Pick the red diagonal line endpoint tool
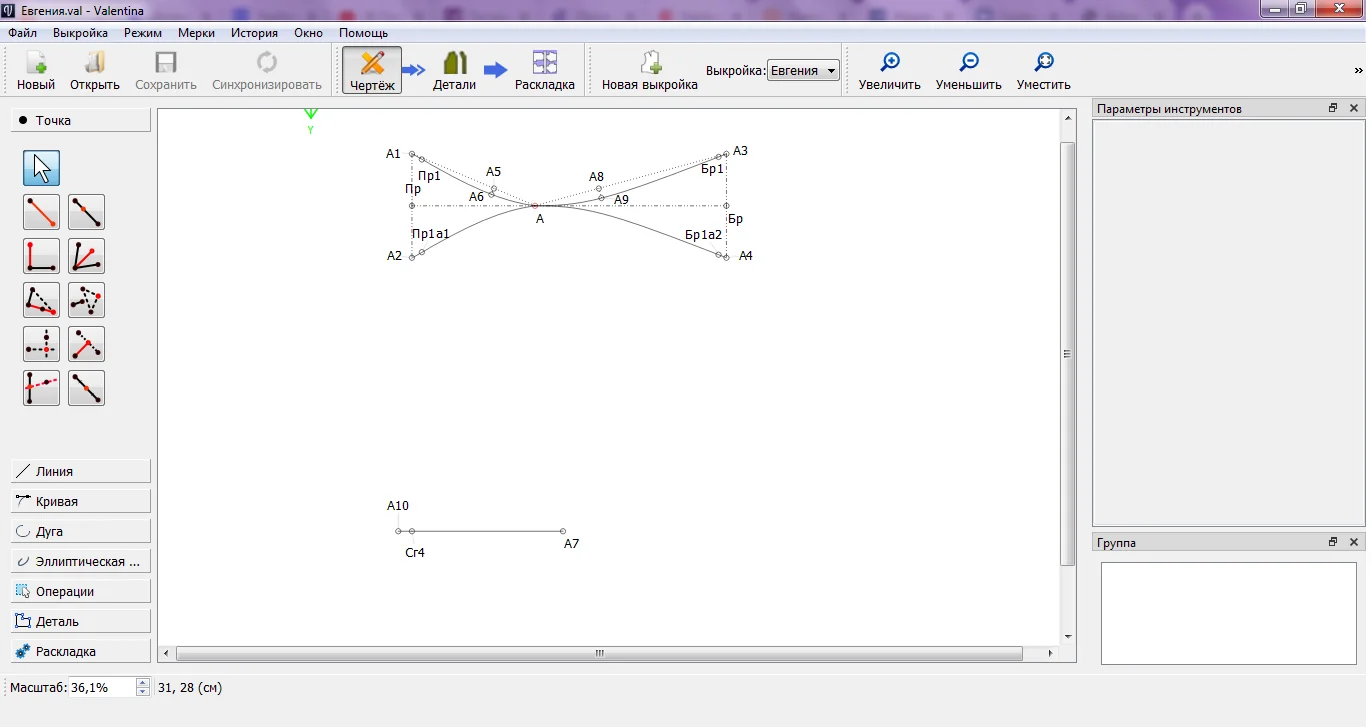 click(x=41, y=212)
